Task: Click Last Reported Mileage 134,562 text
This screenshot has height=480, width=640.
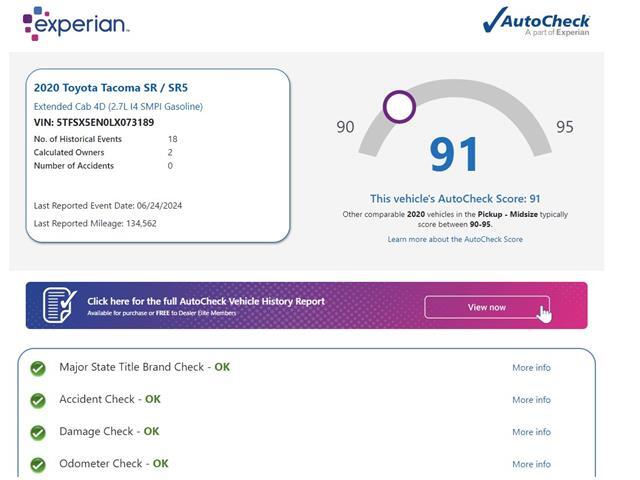Action: 95,224
